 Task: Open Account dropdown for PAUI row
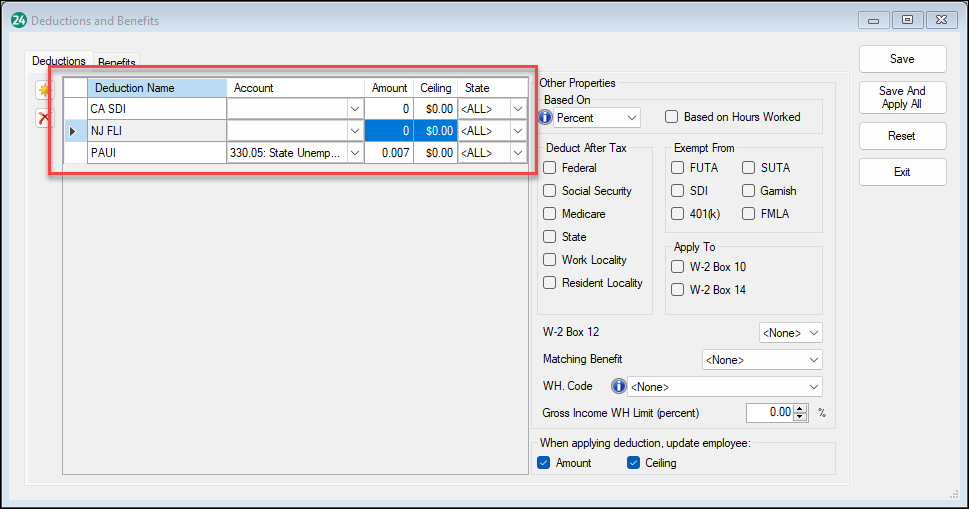(x=354, y=153)
